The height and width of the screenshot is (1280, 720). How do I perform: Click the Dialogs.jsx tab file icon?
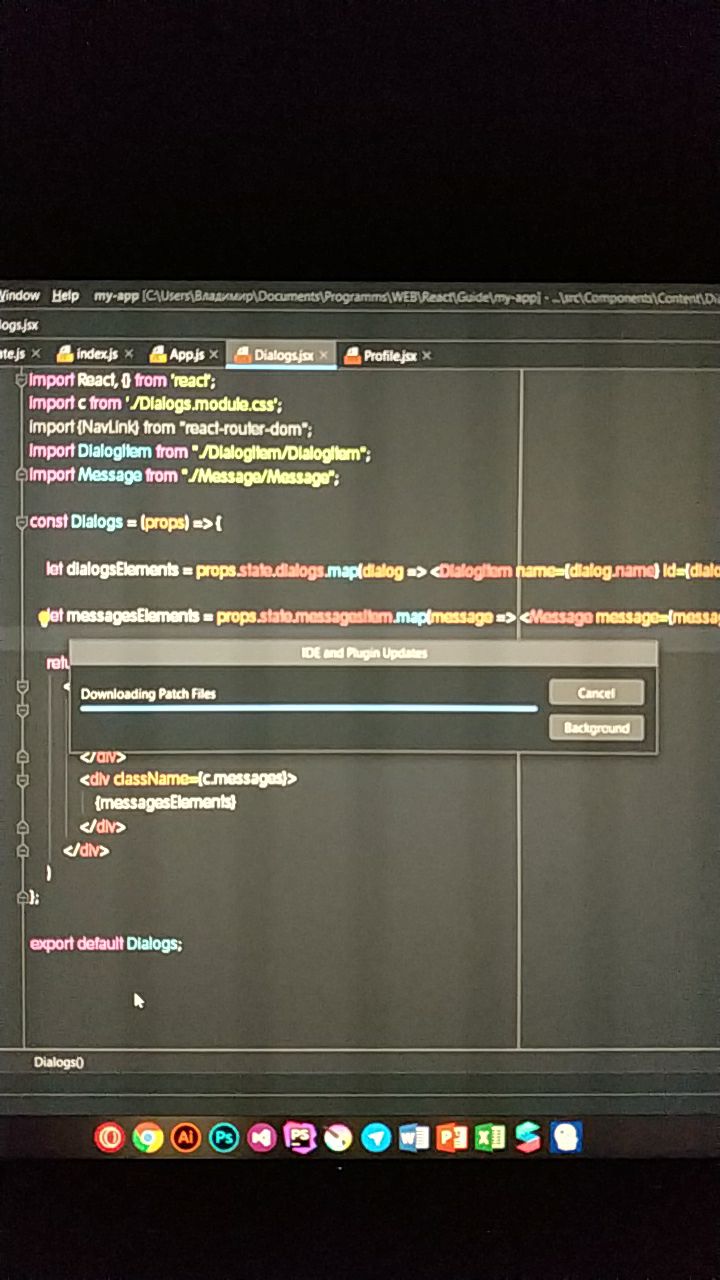(x=242, y=355)
